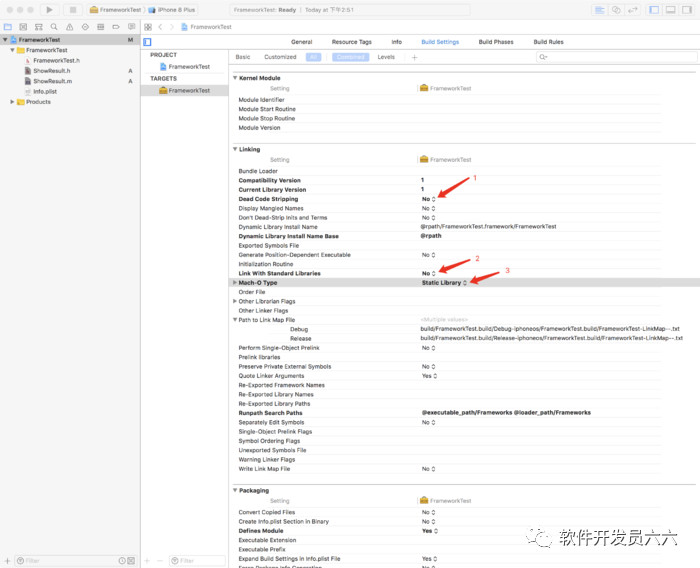The height and width of the screenshot is (568, 700).
Task: Open the Report navigator icon
Action: (131, 27)
